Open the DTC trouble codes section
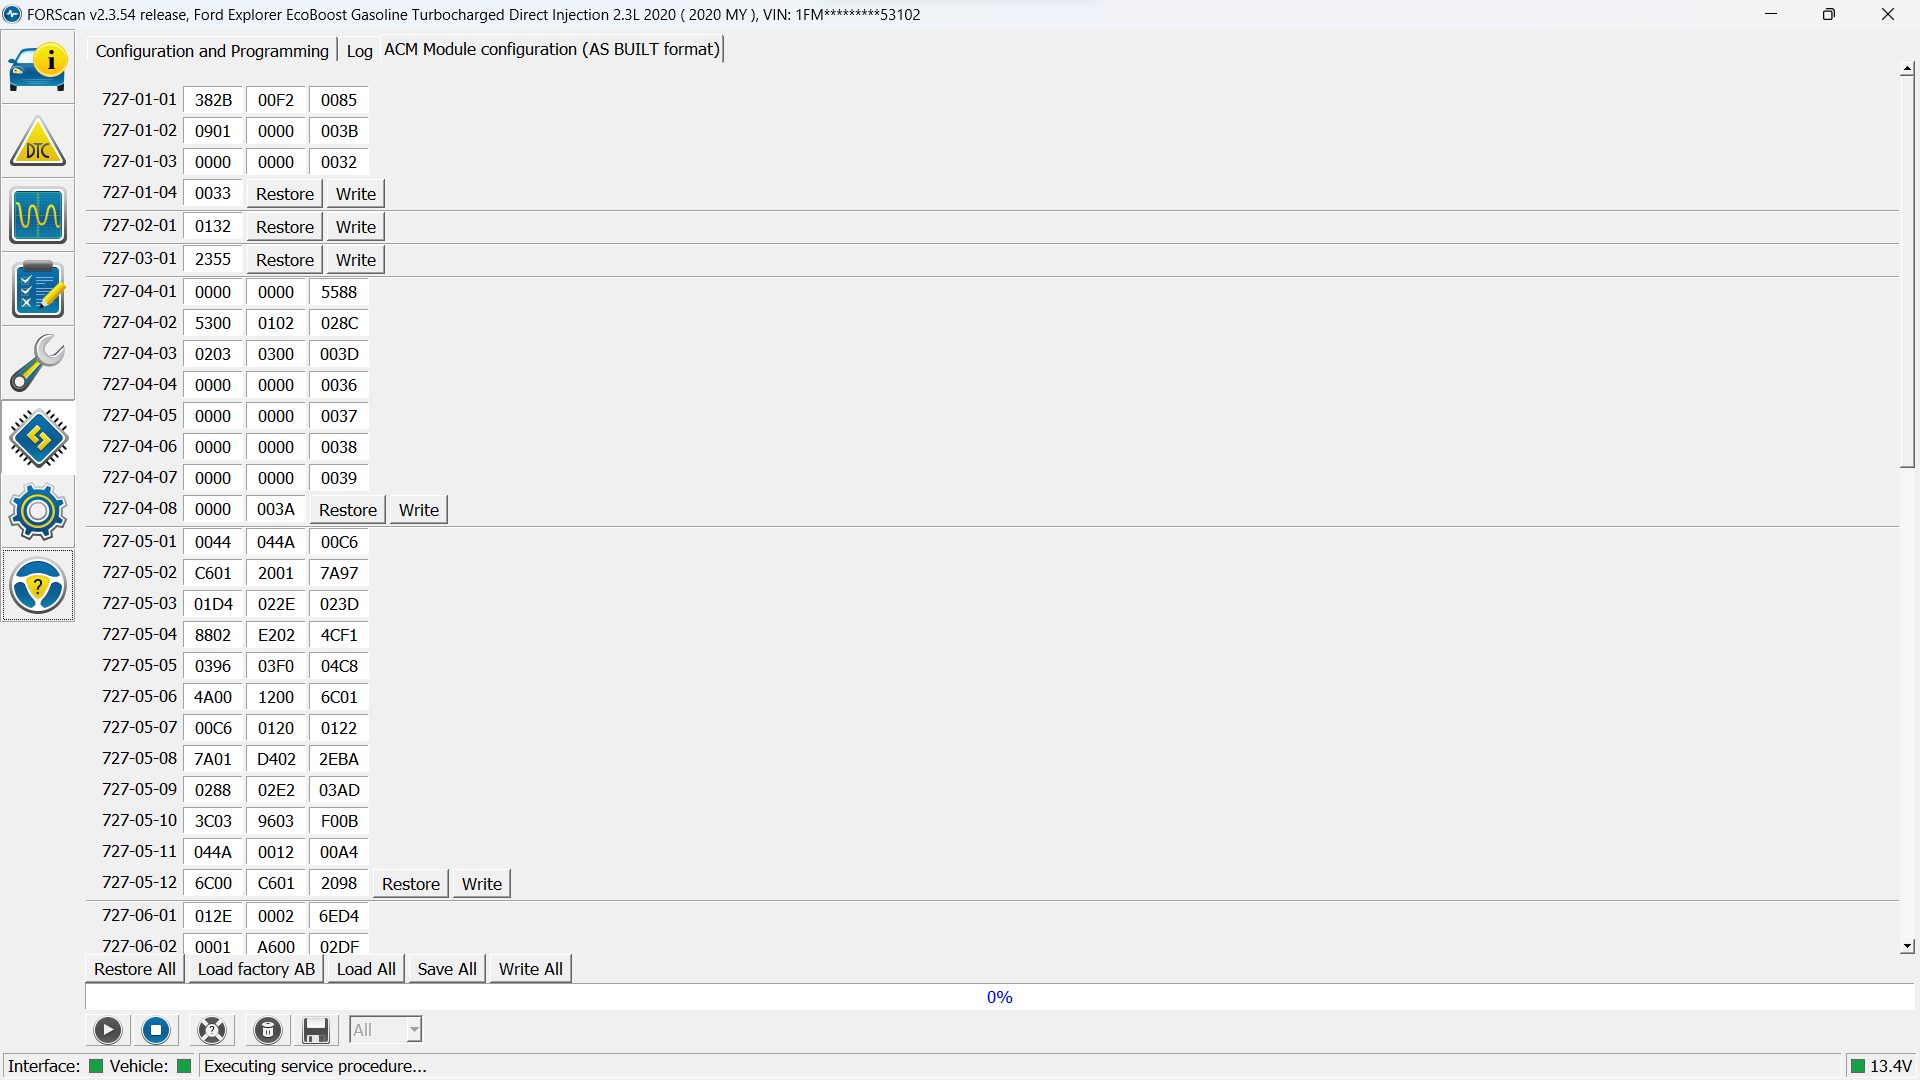Viewport: 1920px width, 1080px height. click(x=38, y=142)
